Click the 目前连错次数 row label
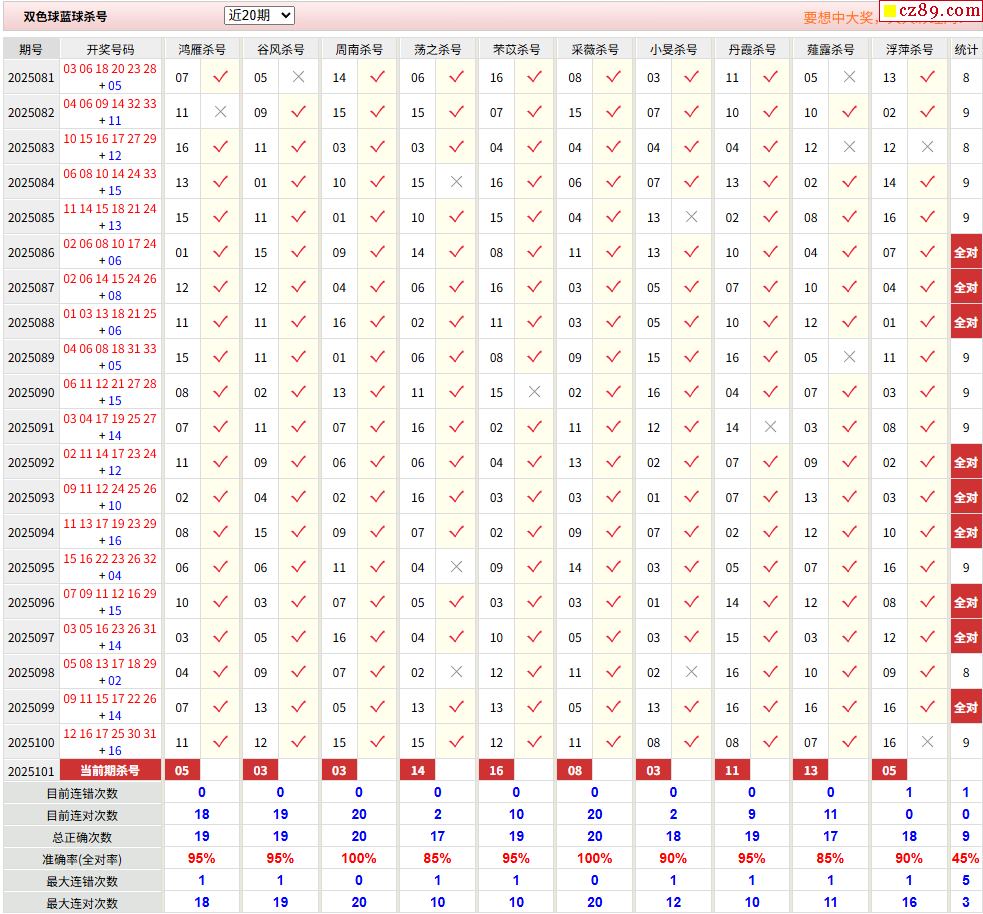Viewport: 983px width, 914px height. click(82, 793)
